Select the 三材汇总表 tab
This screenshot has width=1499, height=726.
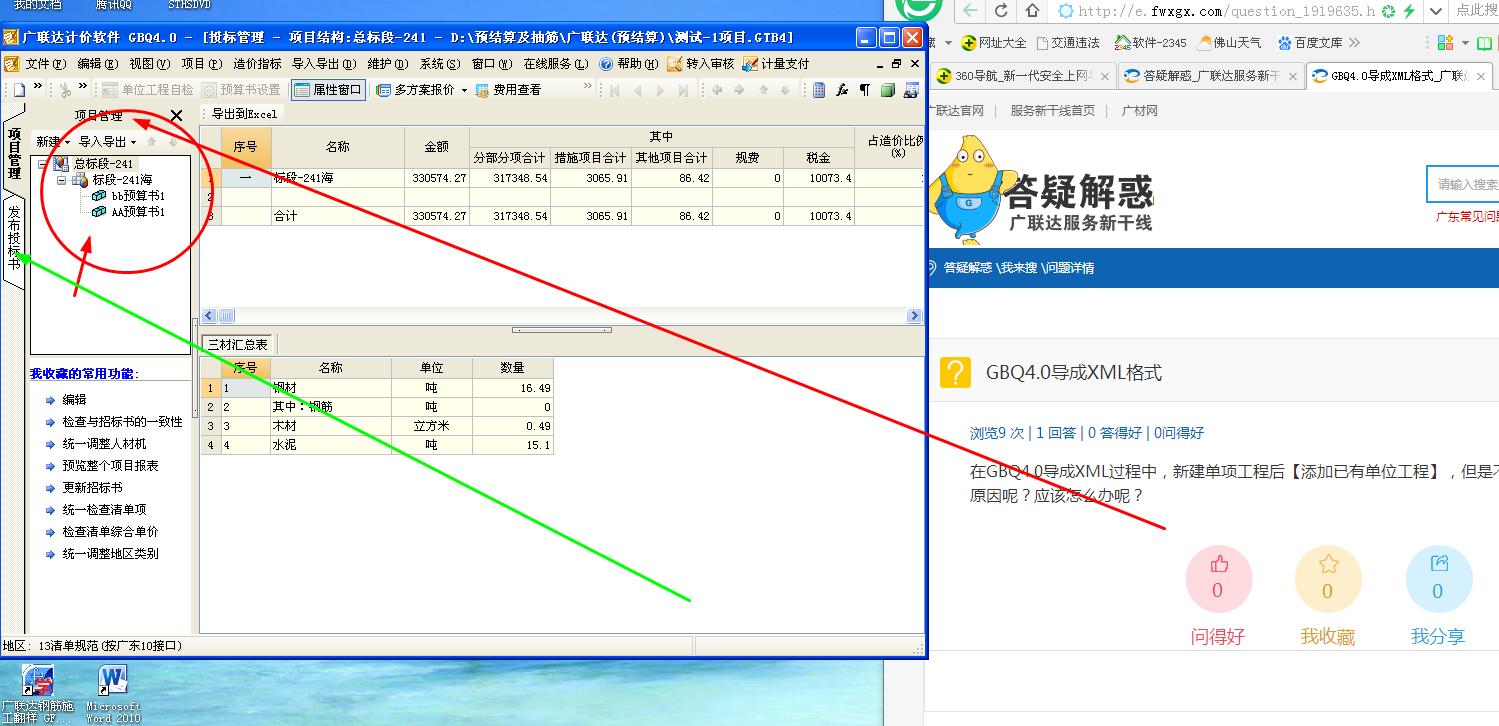(x=237, y=344)
